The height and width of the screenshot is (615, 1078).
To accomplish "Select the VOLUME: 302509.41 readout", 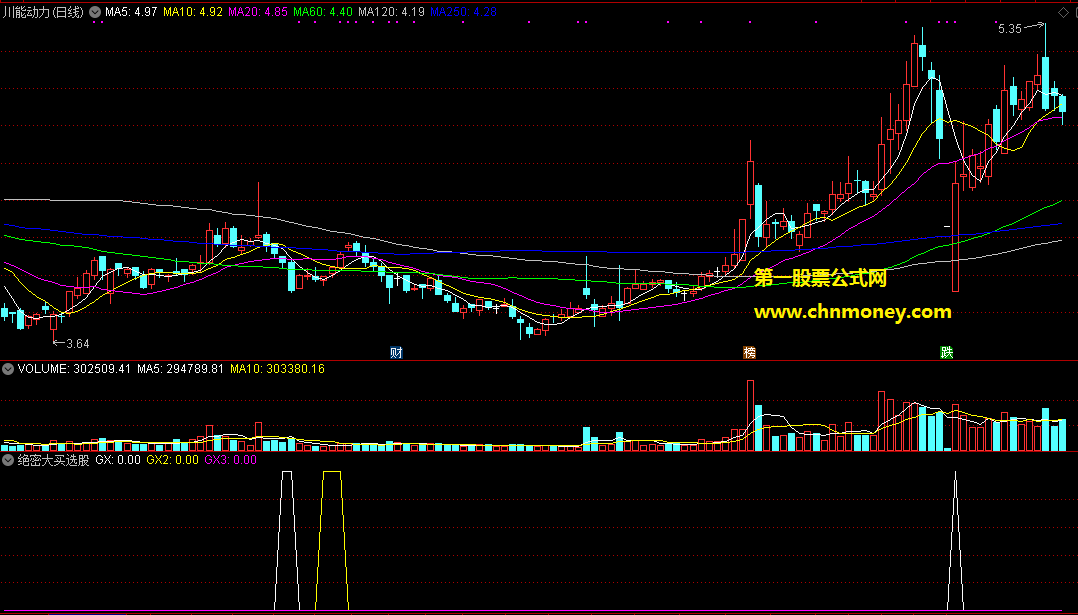I will click(x=74, y=369).
